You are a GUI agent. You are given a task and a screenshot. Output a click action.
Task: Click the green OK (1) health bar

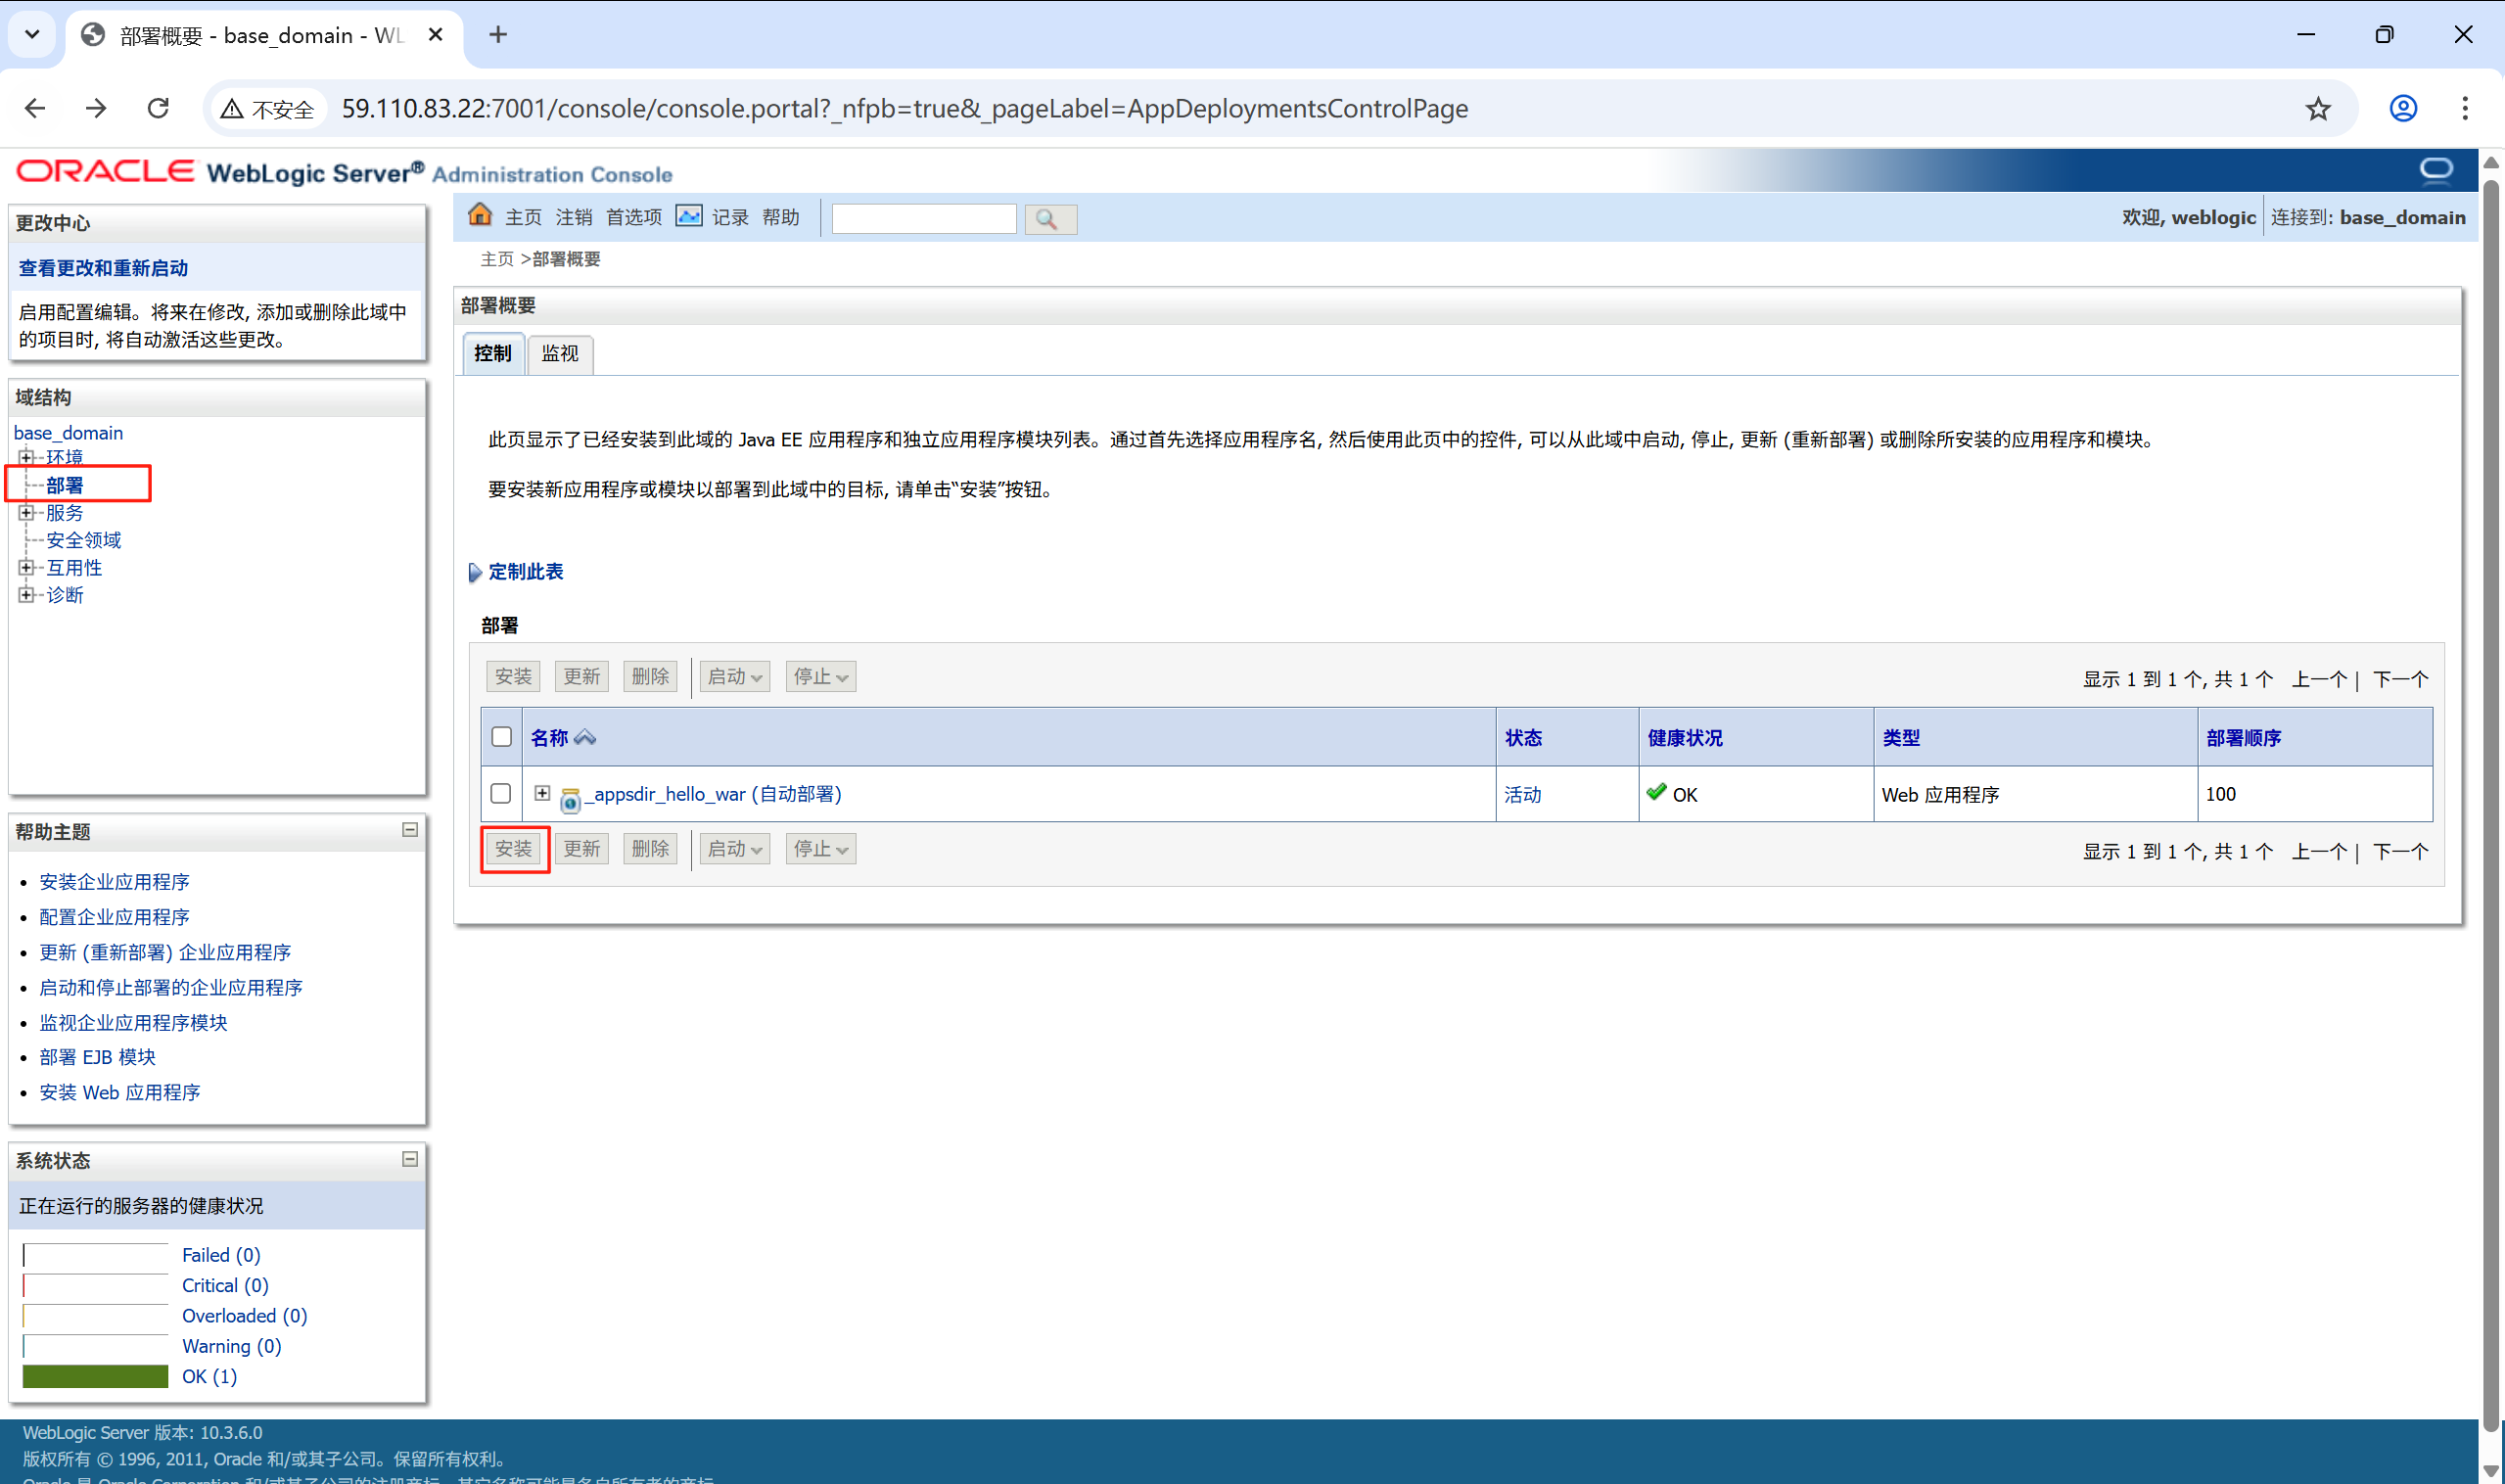[95, 1376]
